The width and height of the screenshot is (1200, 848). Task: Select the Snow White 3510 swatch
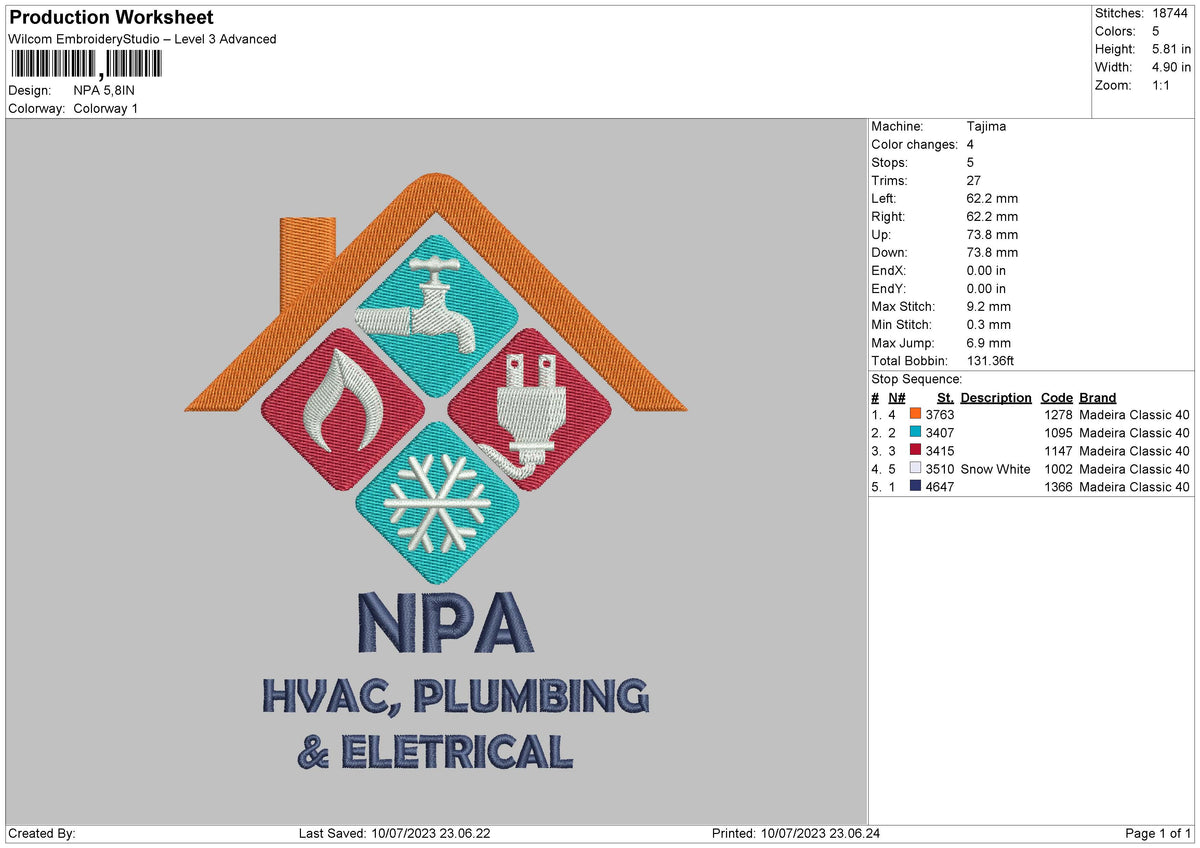915,469
